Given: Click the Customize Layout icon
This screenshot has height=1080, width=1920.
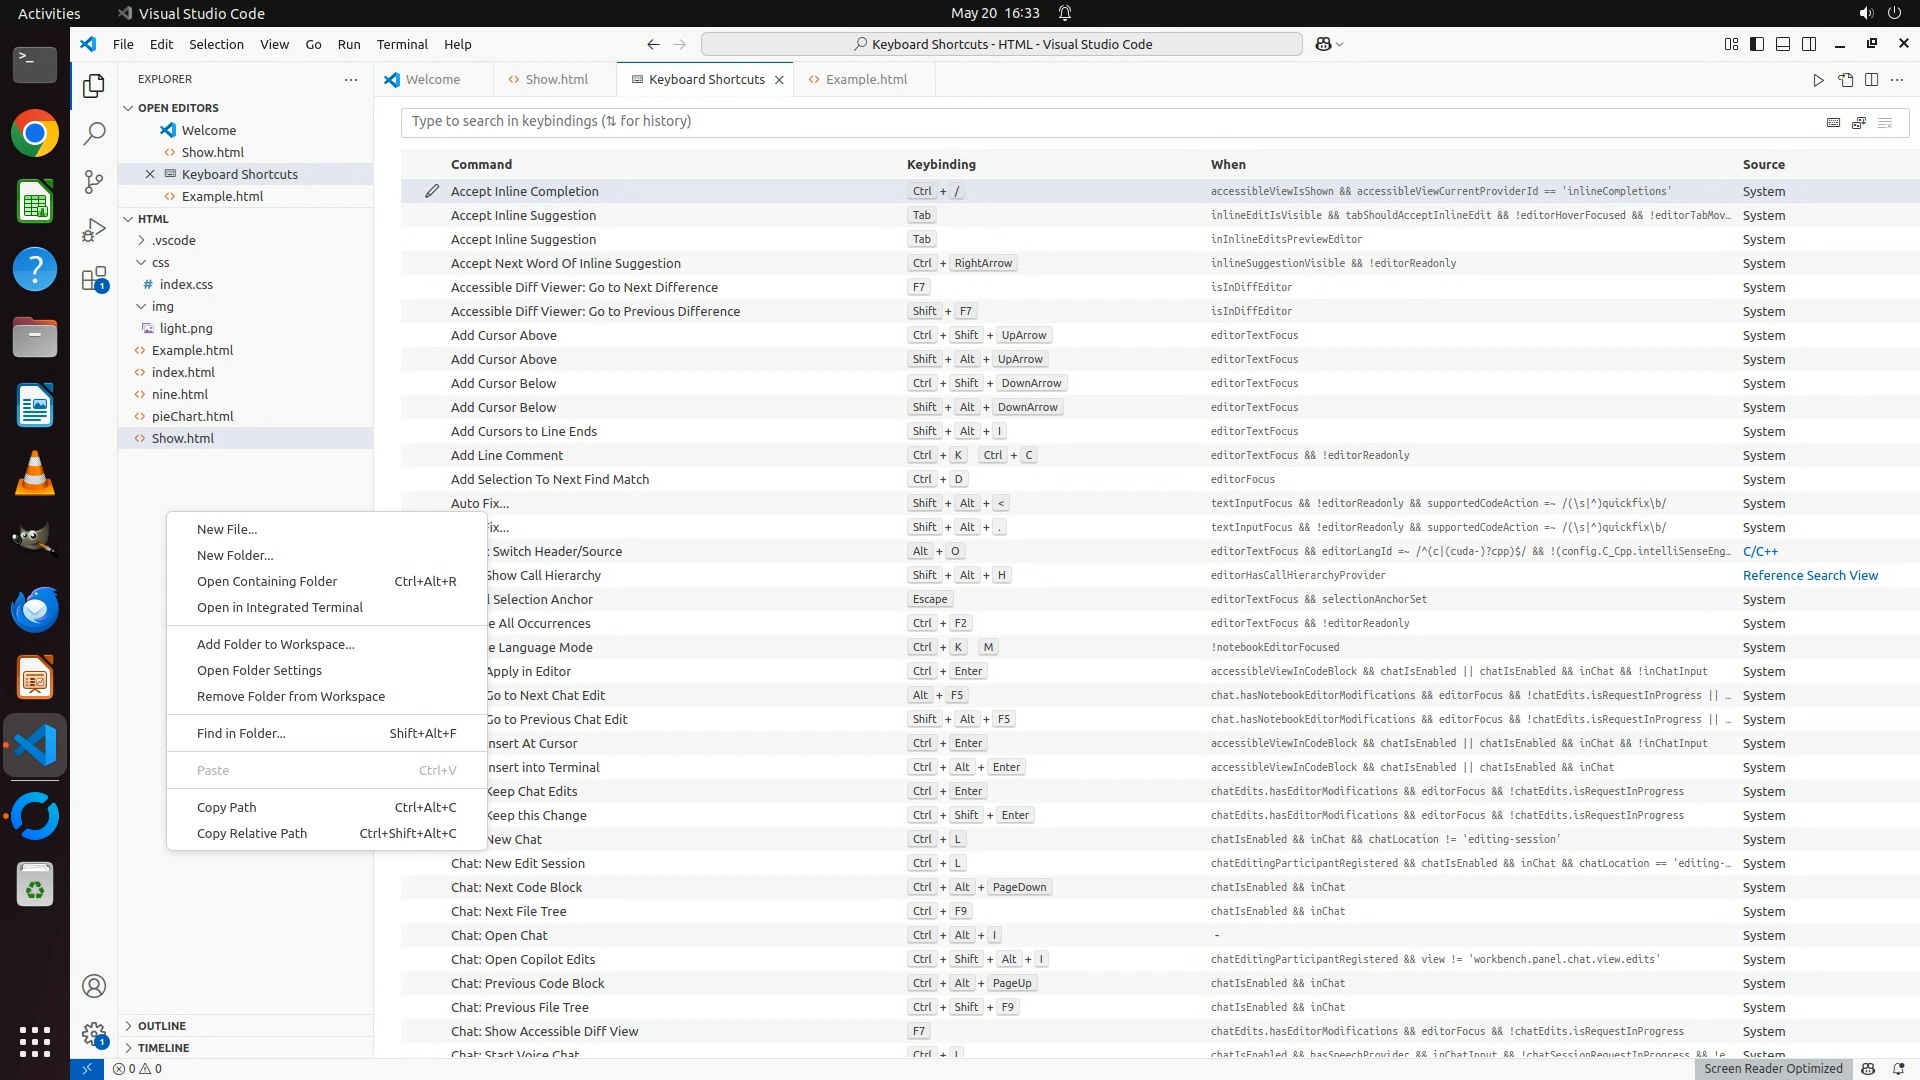Looking at the screenshot, I should [x=1731, y=44].
